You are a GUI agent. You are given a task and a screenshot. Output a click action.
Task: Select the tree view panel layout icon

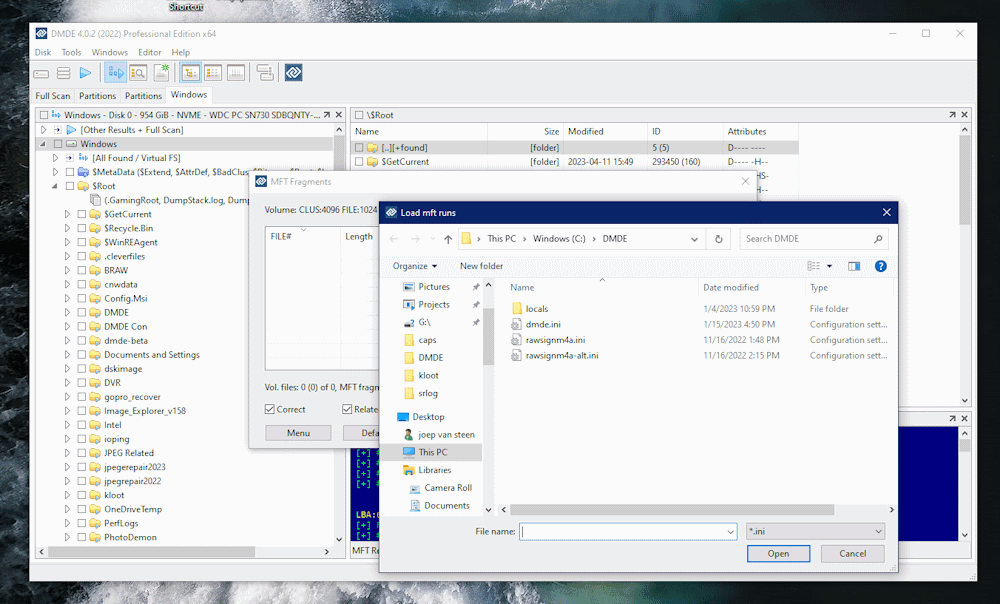click(x=190, y=73)
